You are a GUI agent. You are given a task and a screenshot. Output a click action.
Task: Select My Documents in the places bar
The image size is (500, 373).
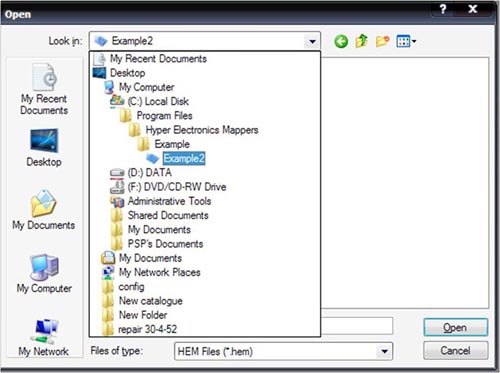44,210
